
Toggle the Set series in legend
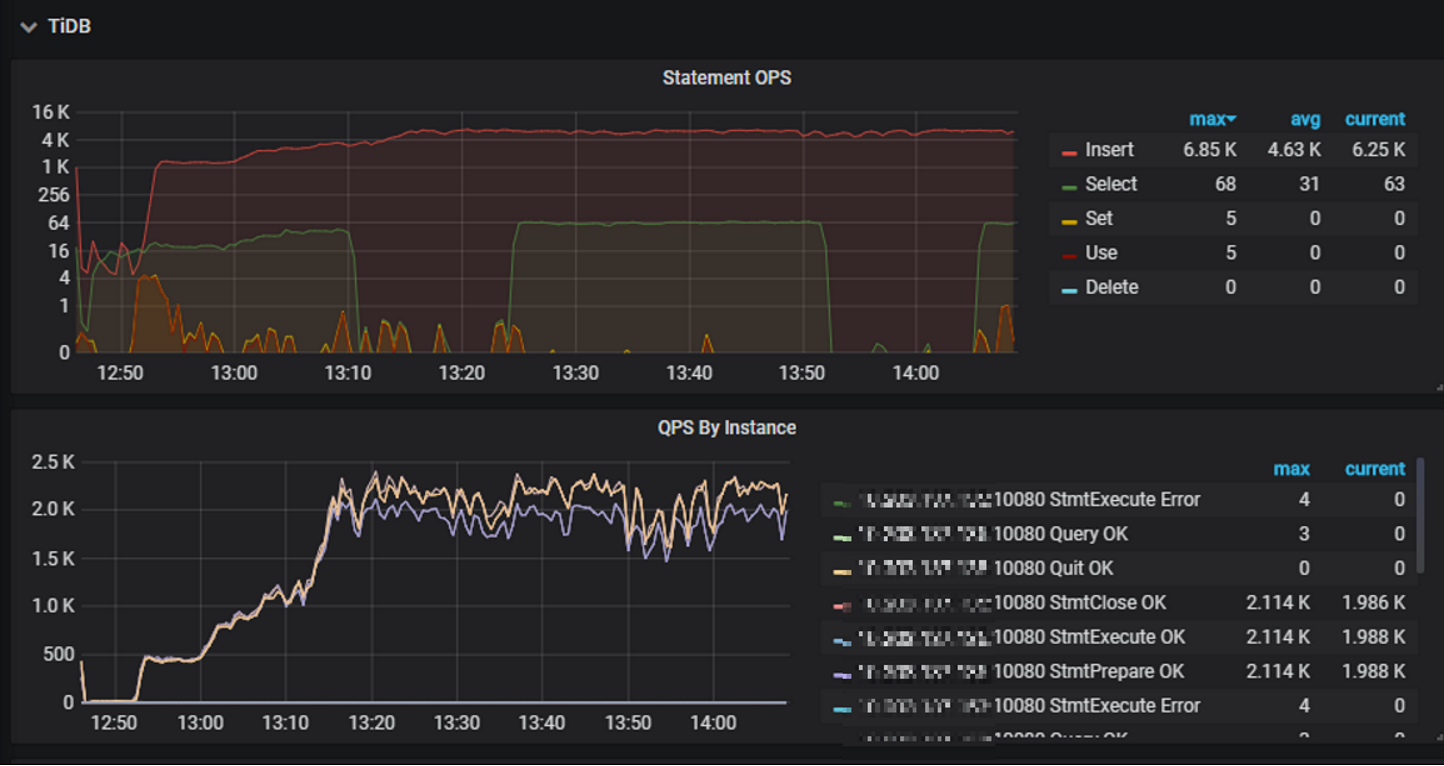[x=1098, y=218]
